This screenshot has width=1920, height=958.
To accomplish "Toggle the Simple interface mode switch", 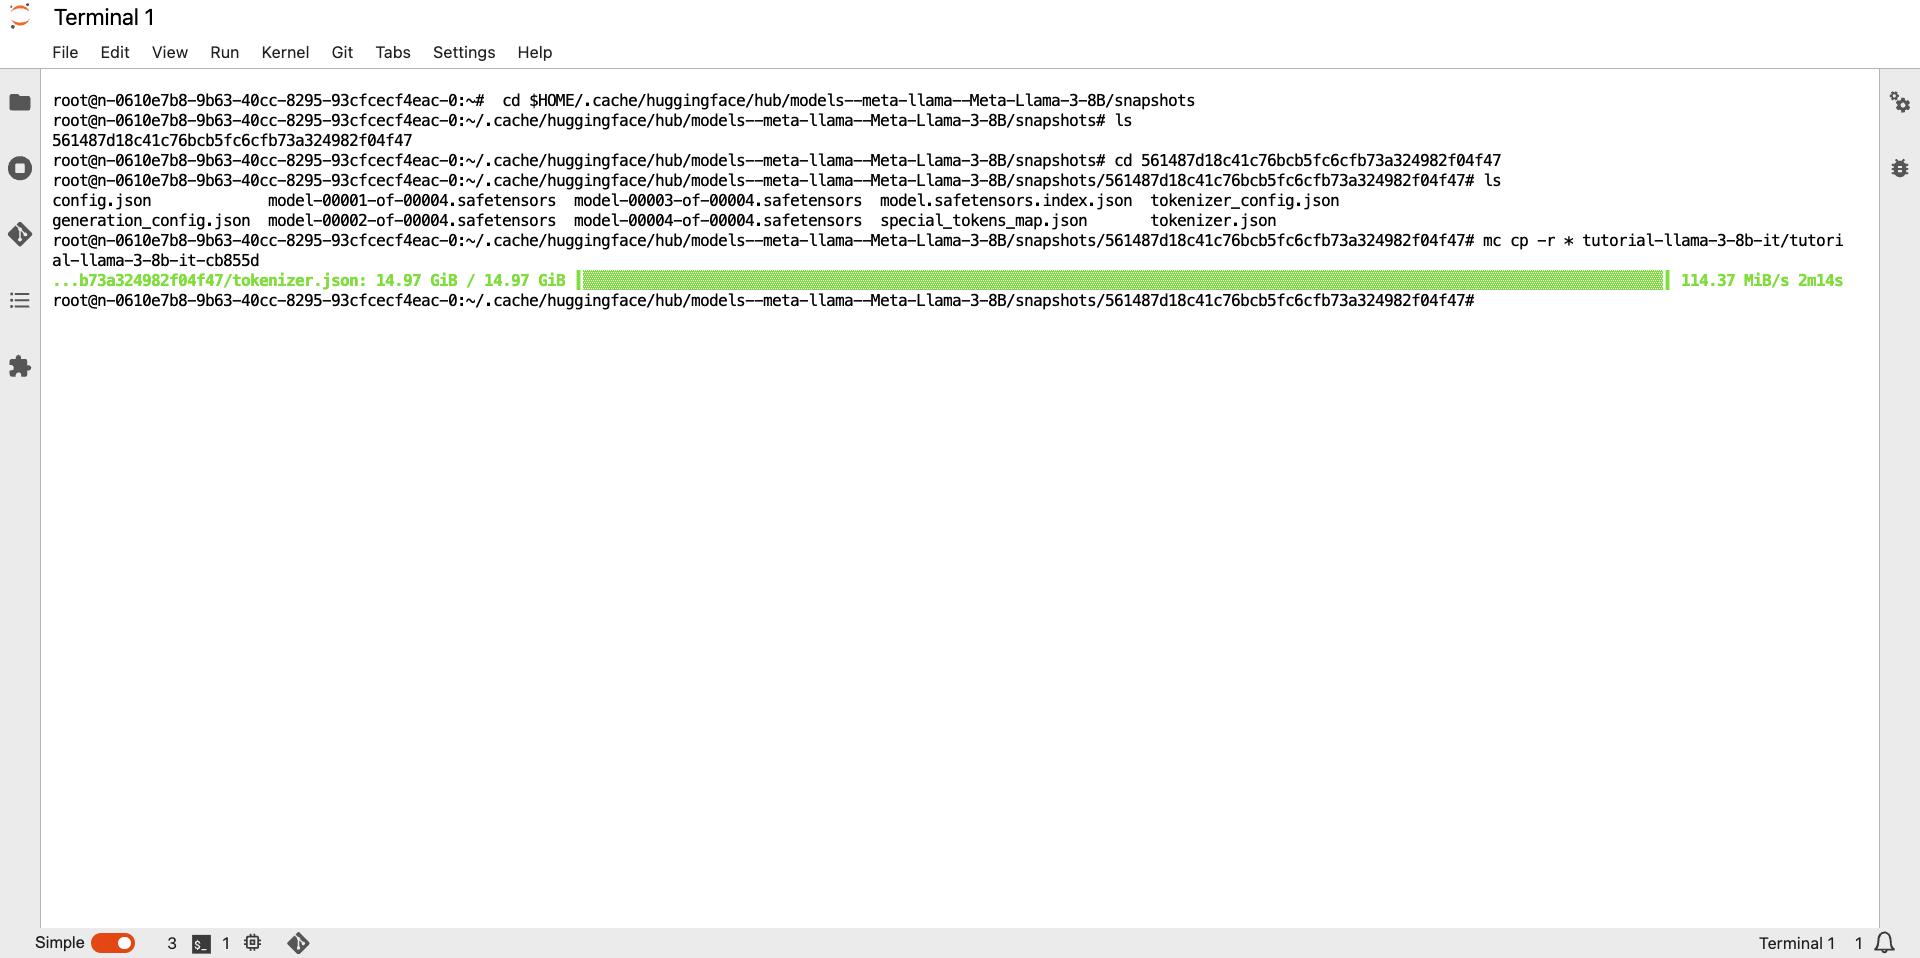I will click(113, 943).
